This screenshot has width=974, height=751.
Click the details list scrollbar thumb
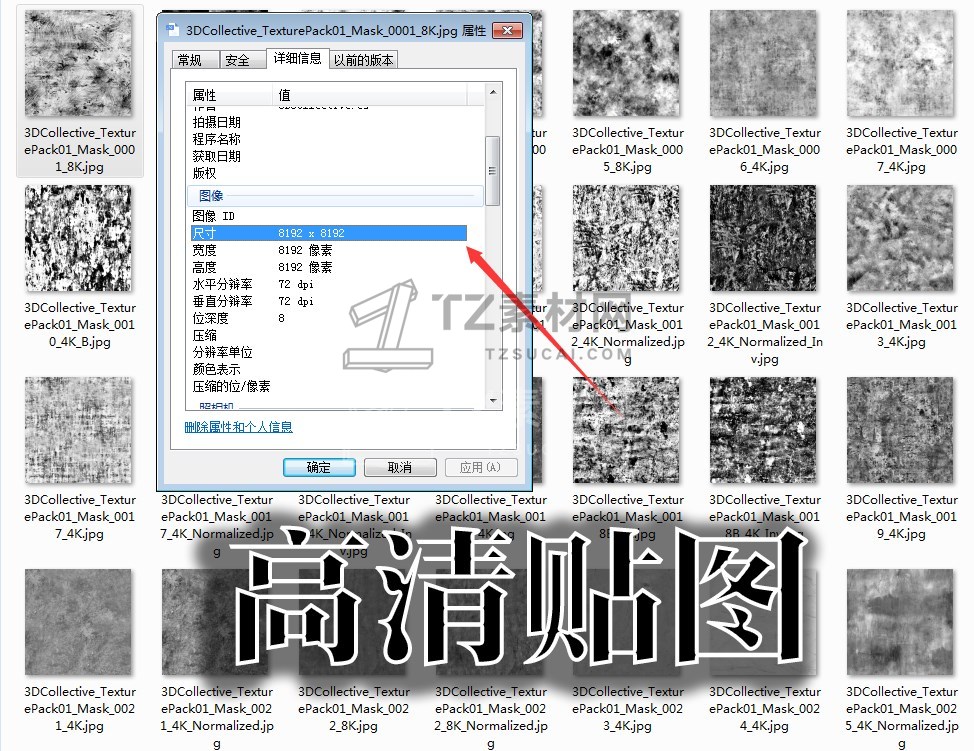tap(493, 171)
